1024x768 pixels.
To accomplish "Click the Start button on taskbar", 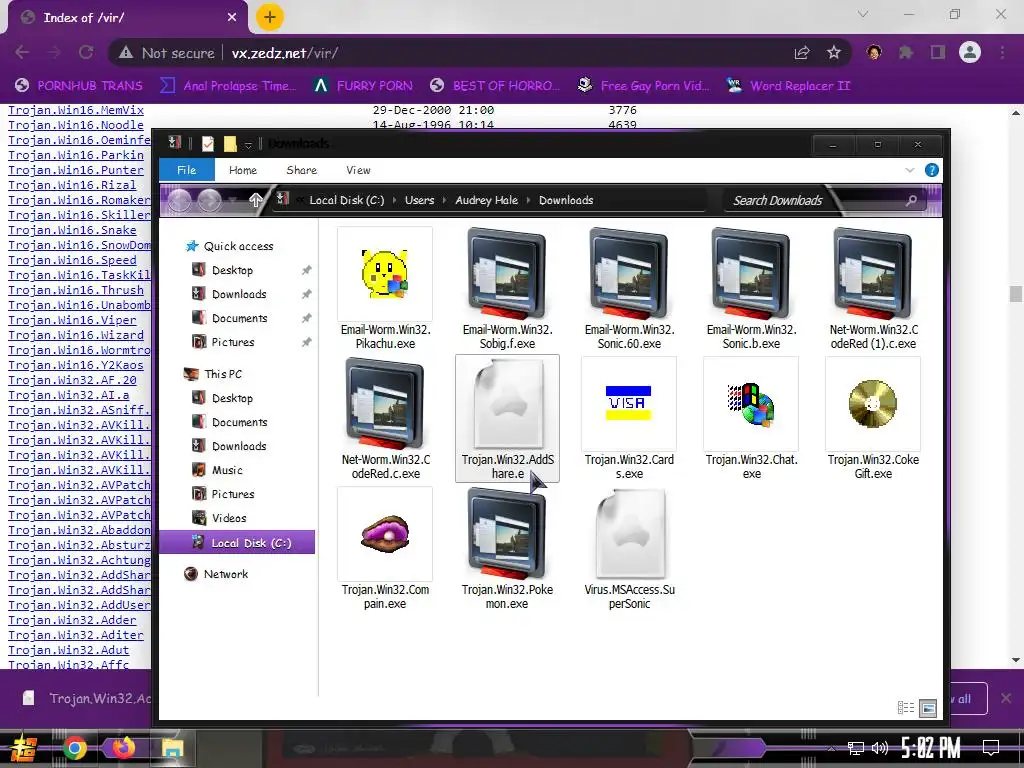I will click(x=24, y=748).
